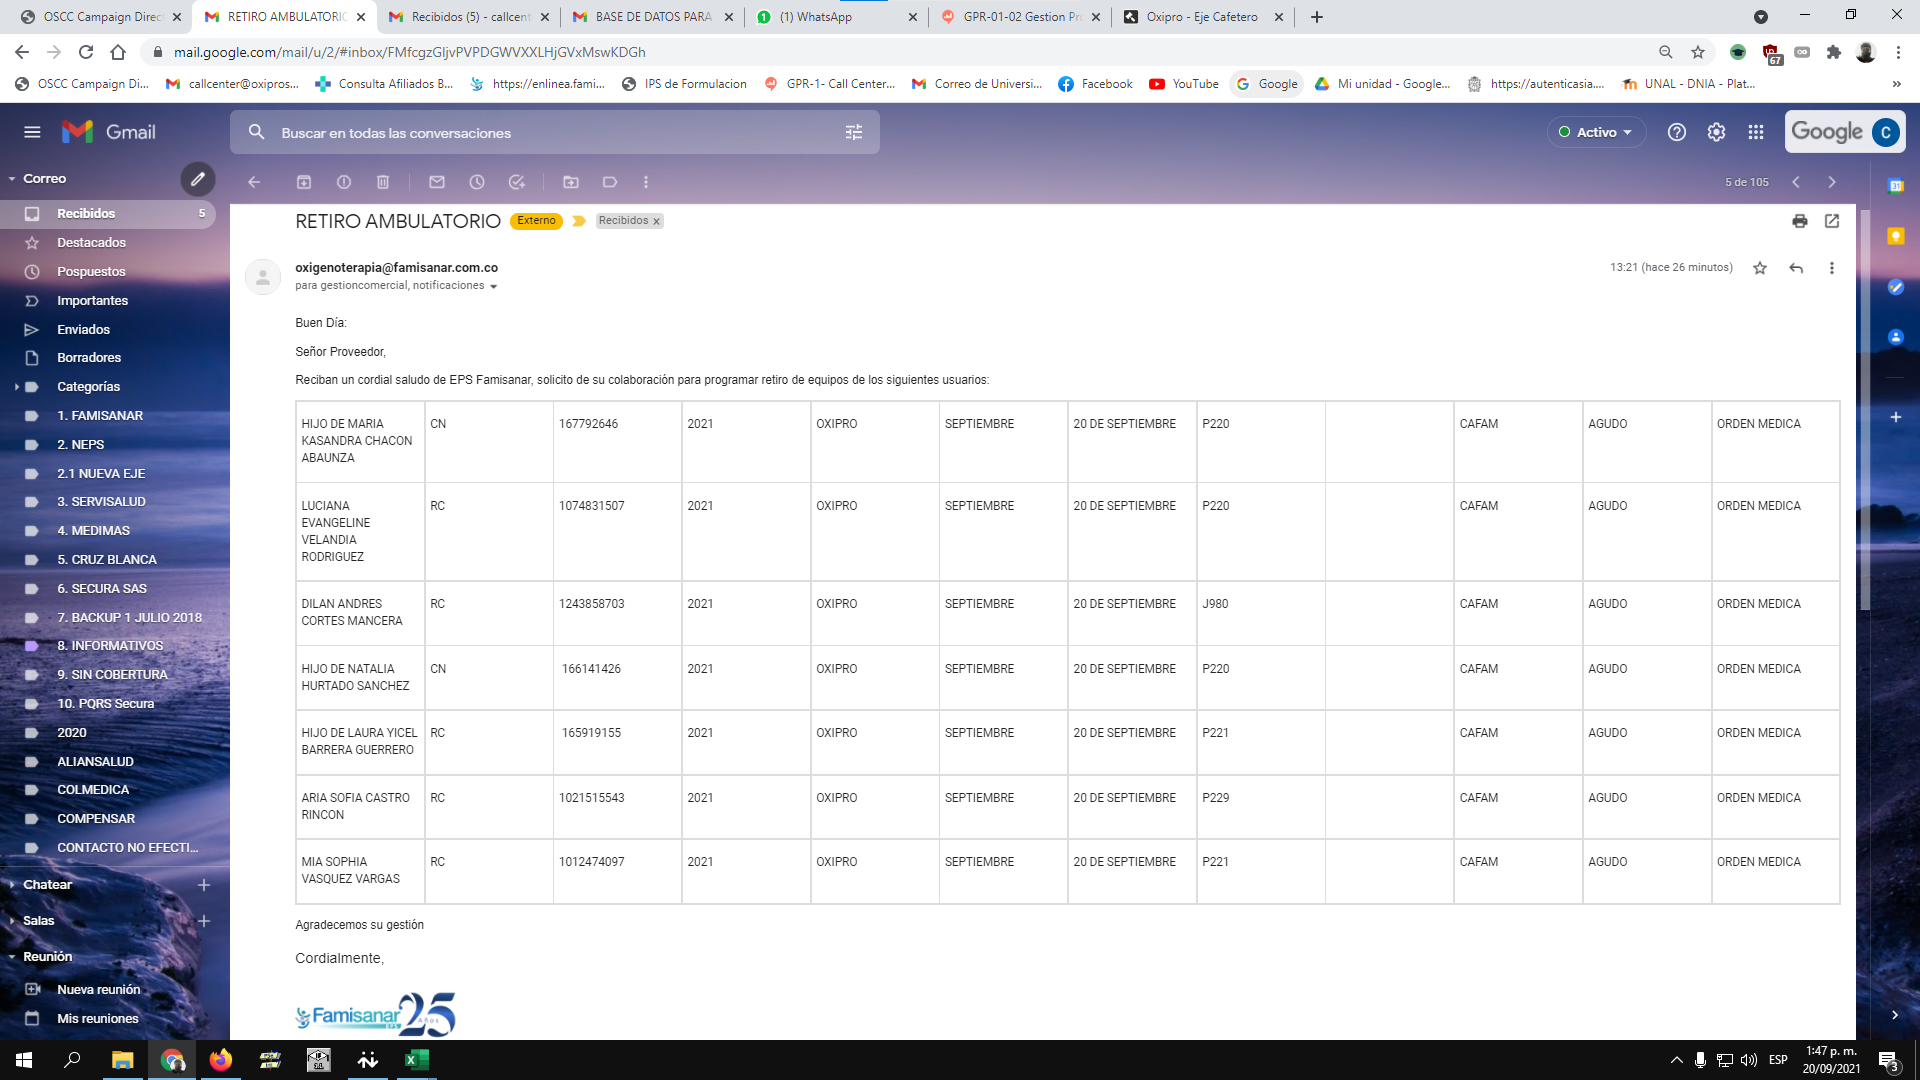Screen dimensions: 1920x1080
Task: Click Nueva reunión
Action: coord(98,990)
